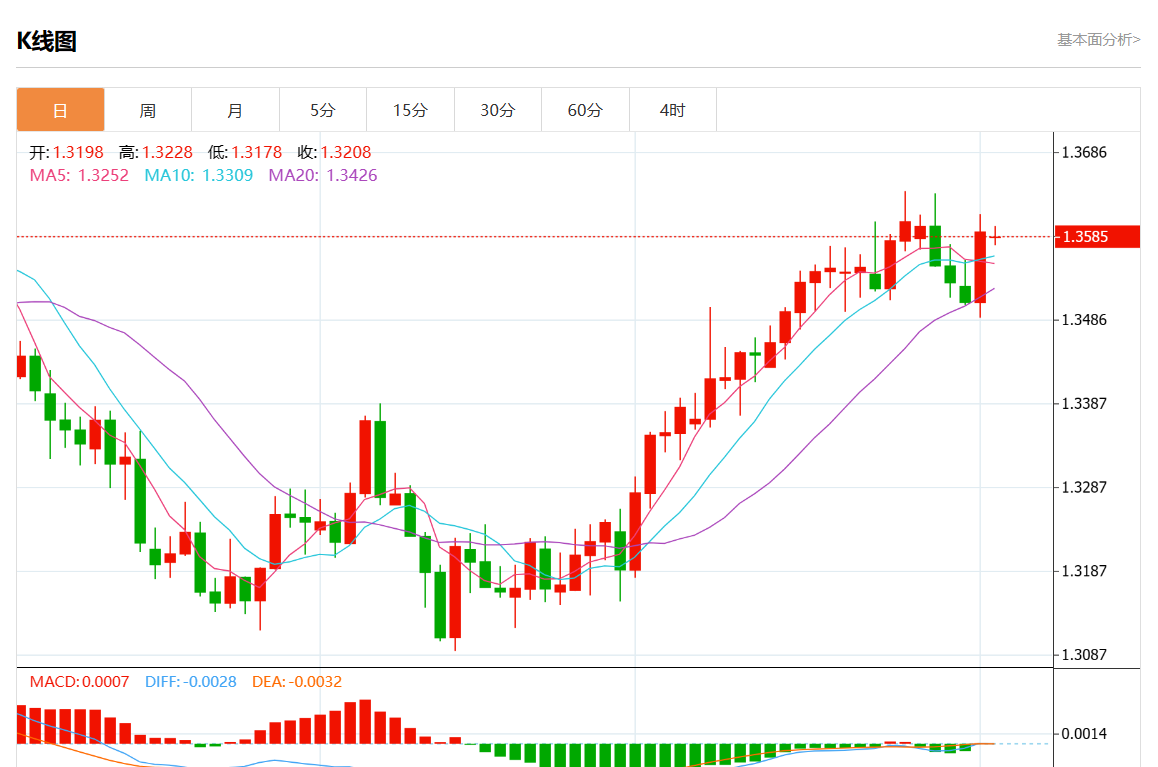This screenshot has height=767, width=1158.
Task: Switch to the 月 monthly tab
Action: pos(235,110)
